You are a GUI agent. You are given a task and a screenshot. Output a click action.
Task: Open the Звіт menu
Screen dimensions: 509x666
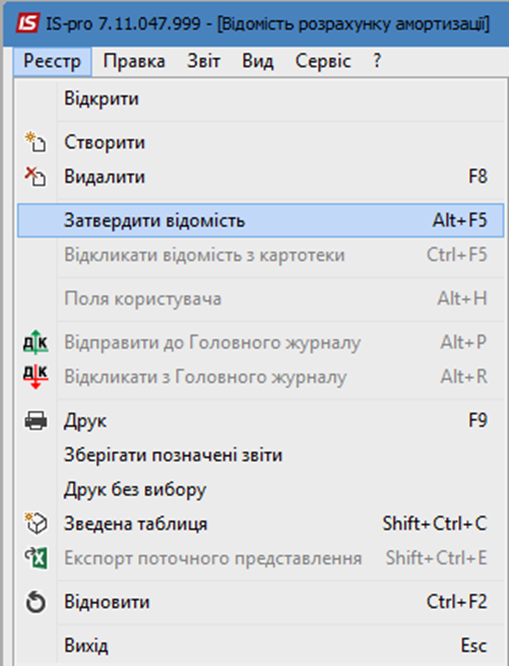click(204, 62)
